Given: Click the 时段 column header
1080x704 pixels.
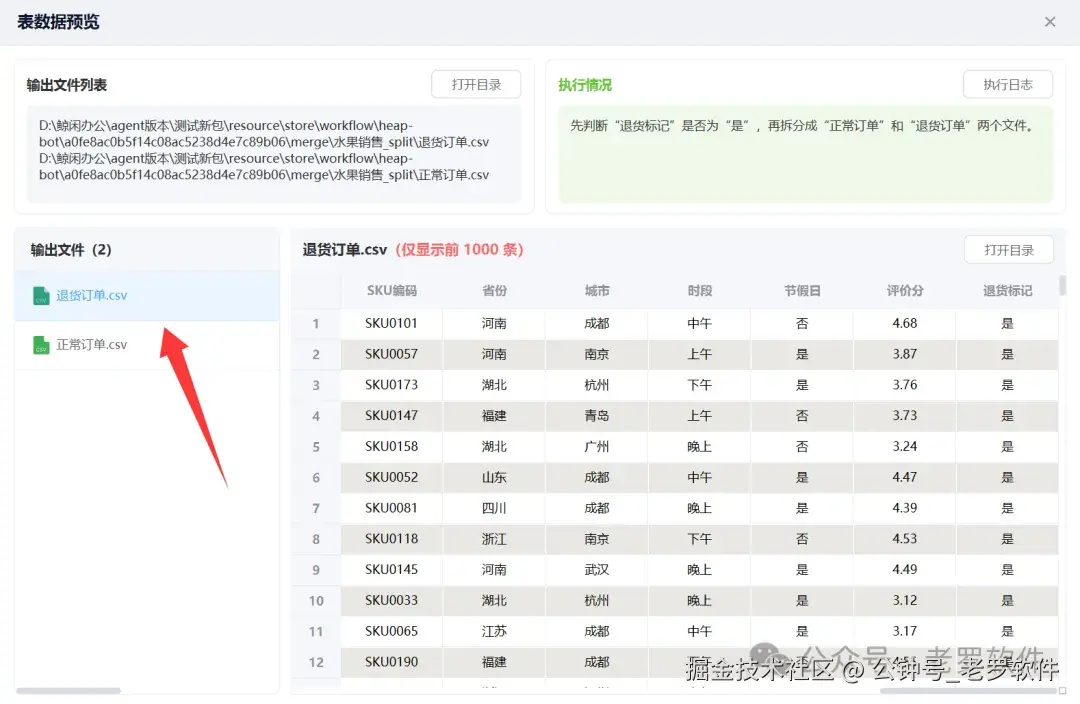Looking at the screenshot, I should [699, 291].
